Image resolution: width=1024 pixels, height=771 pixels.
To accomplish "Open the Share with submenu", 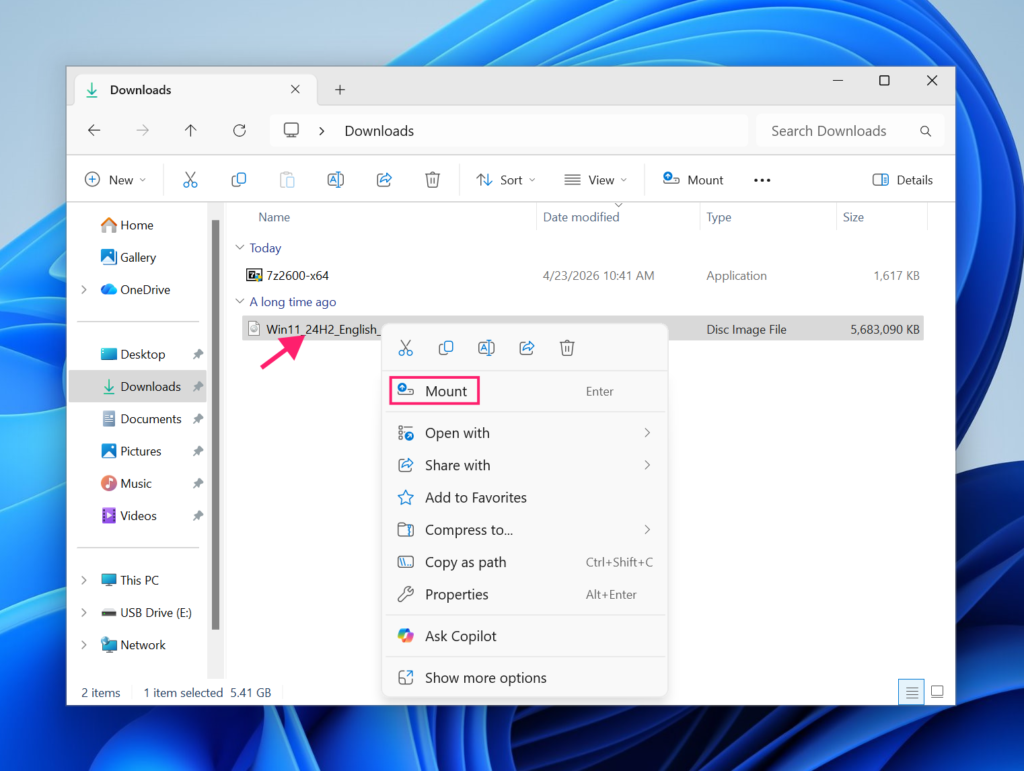I will coord(526,465).
